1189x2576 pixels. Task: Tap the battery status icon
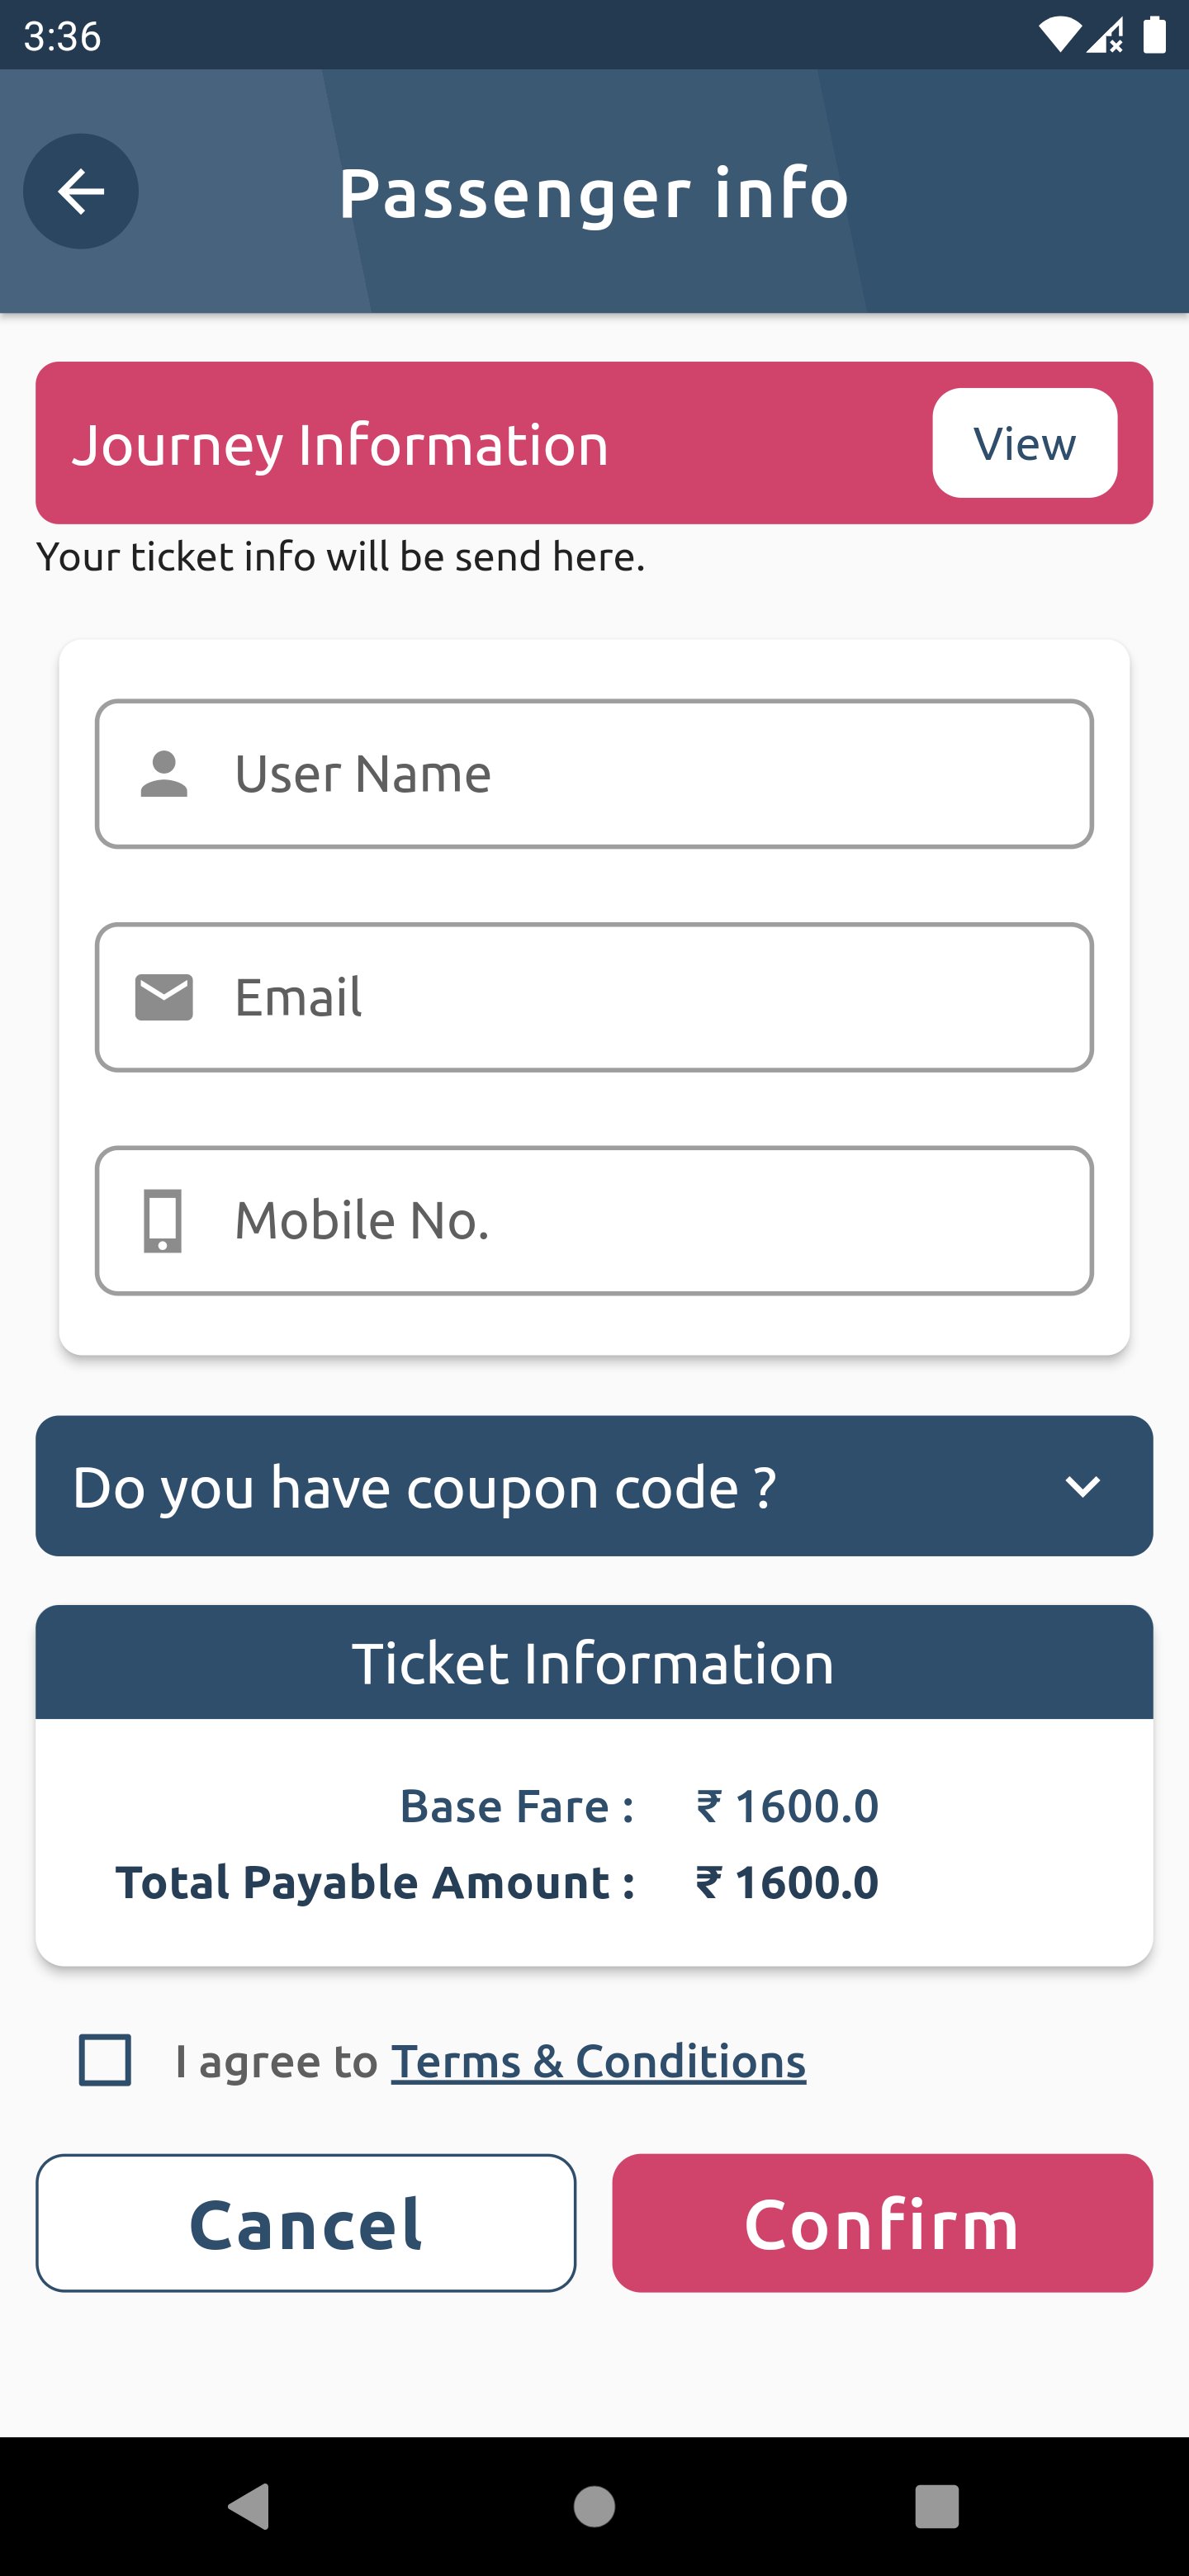point(1154,36)
